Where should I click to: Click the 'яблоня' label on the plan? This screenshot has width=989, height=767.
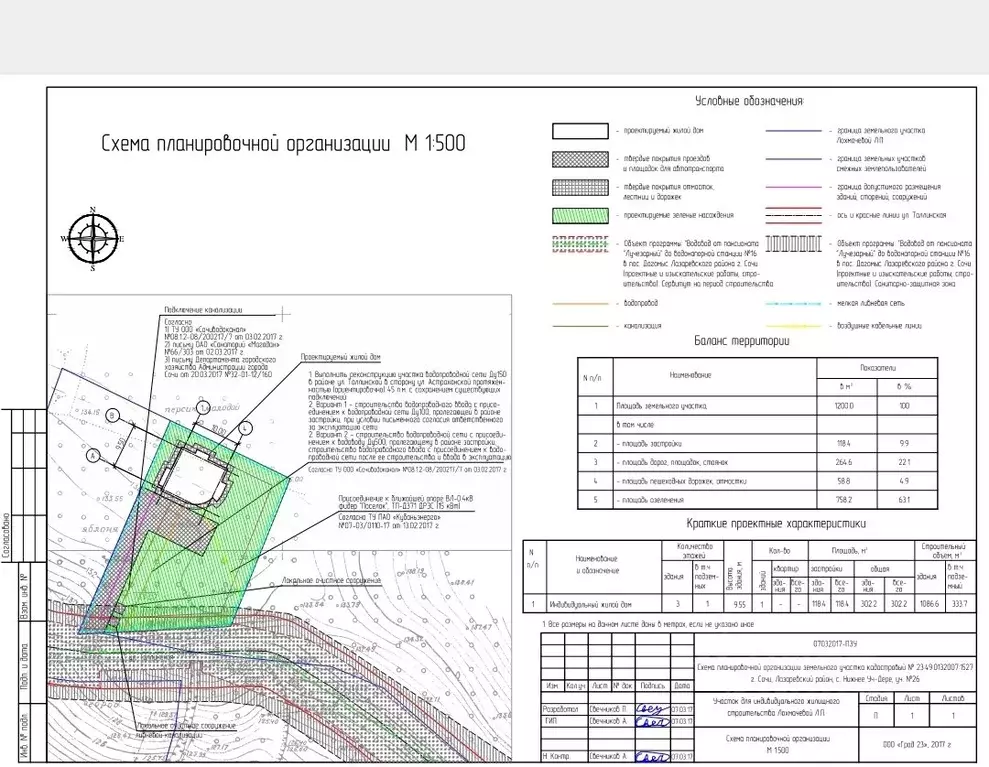[x=100, y=529]
